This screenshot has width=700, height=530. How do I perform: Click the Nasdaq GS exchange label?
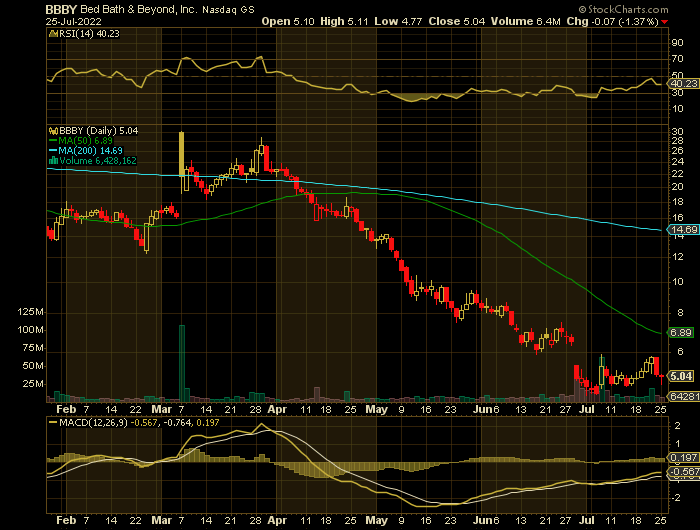pos(228,10)
